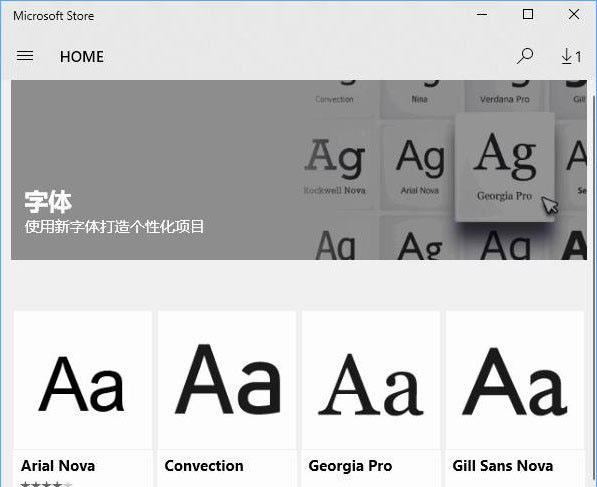
Task: Open the Georgia Pro font preview
Action: coord(371,380)
